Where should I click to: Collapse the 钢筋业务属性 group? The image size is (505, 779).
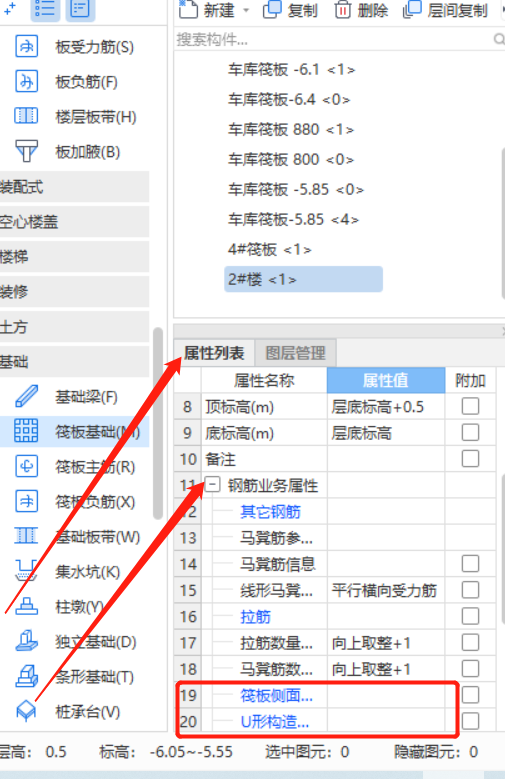213,484
